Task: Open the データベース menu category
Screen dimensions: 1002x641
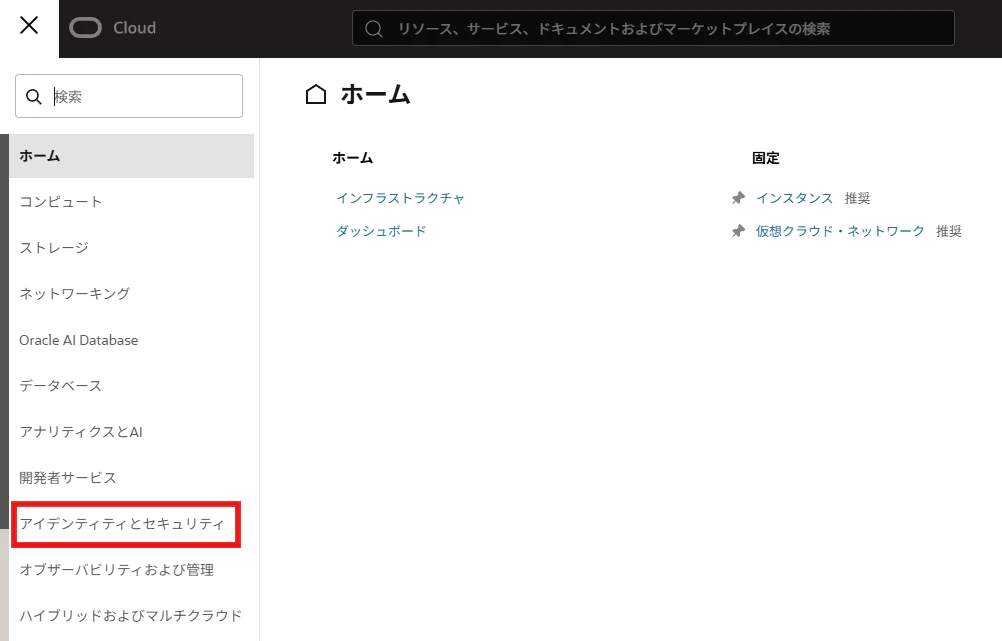Action: [61, 386]
